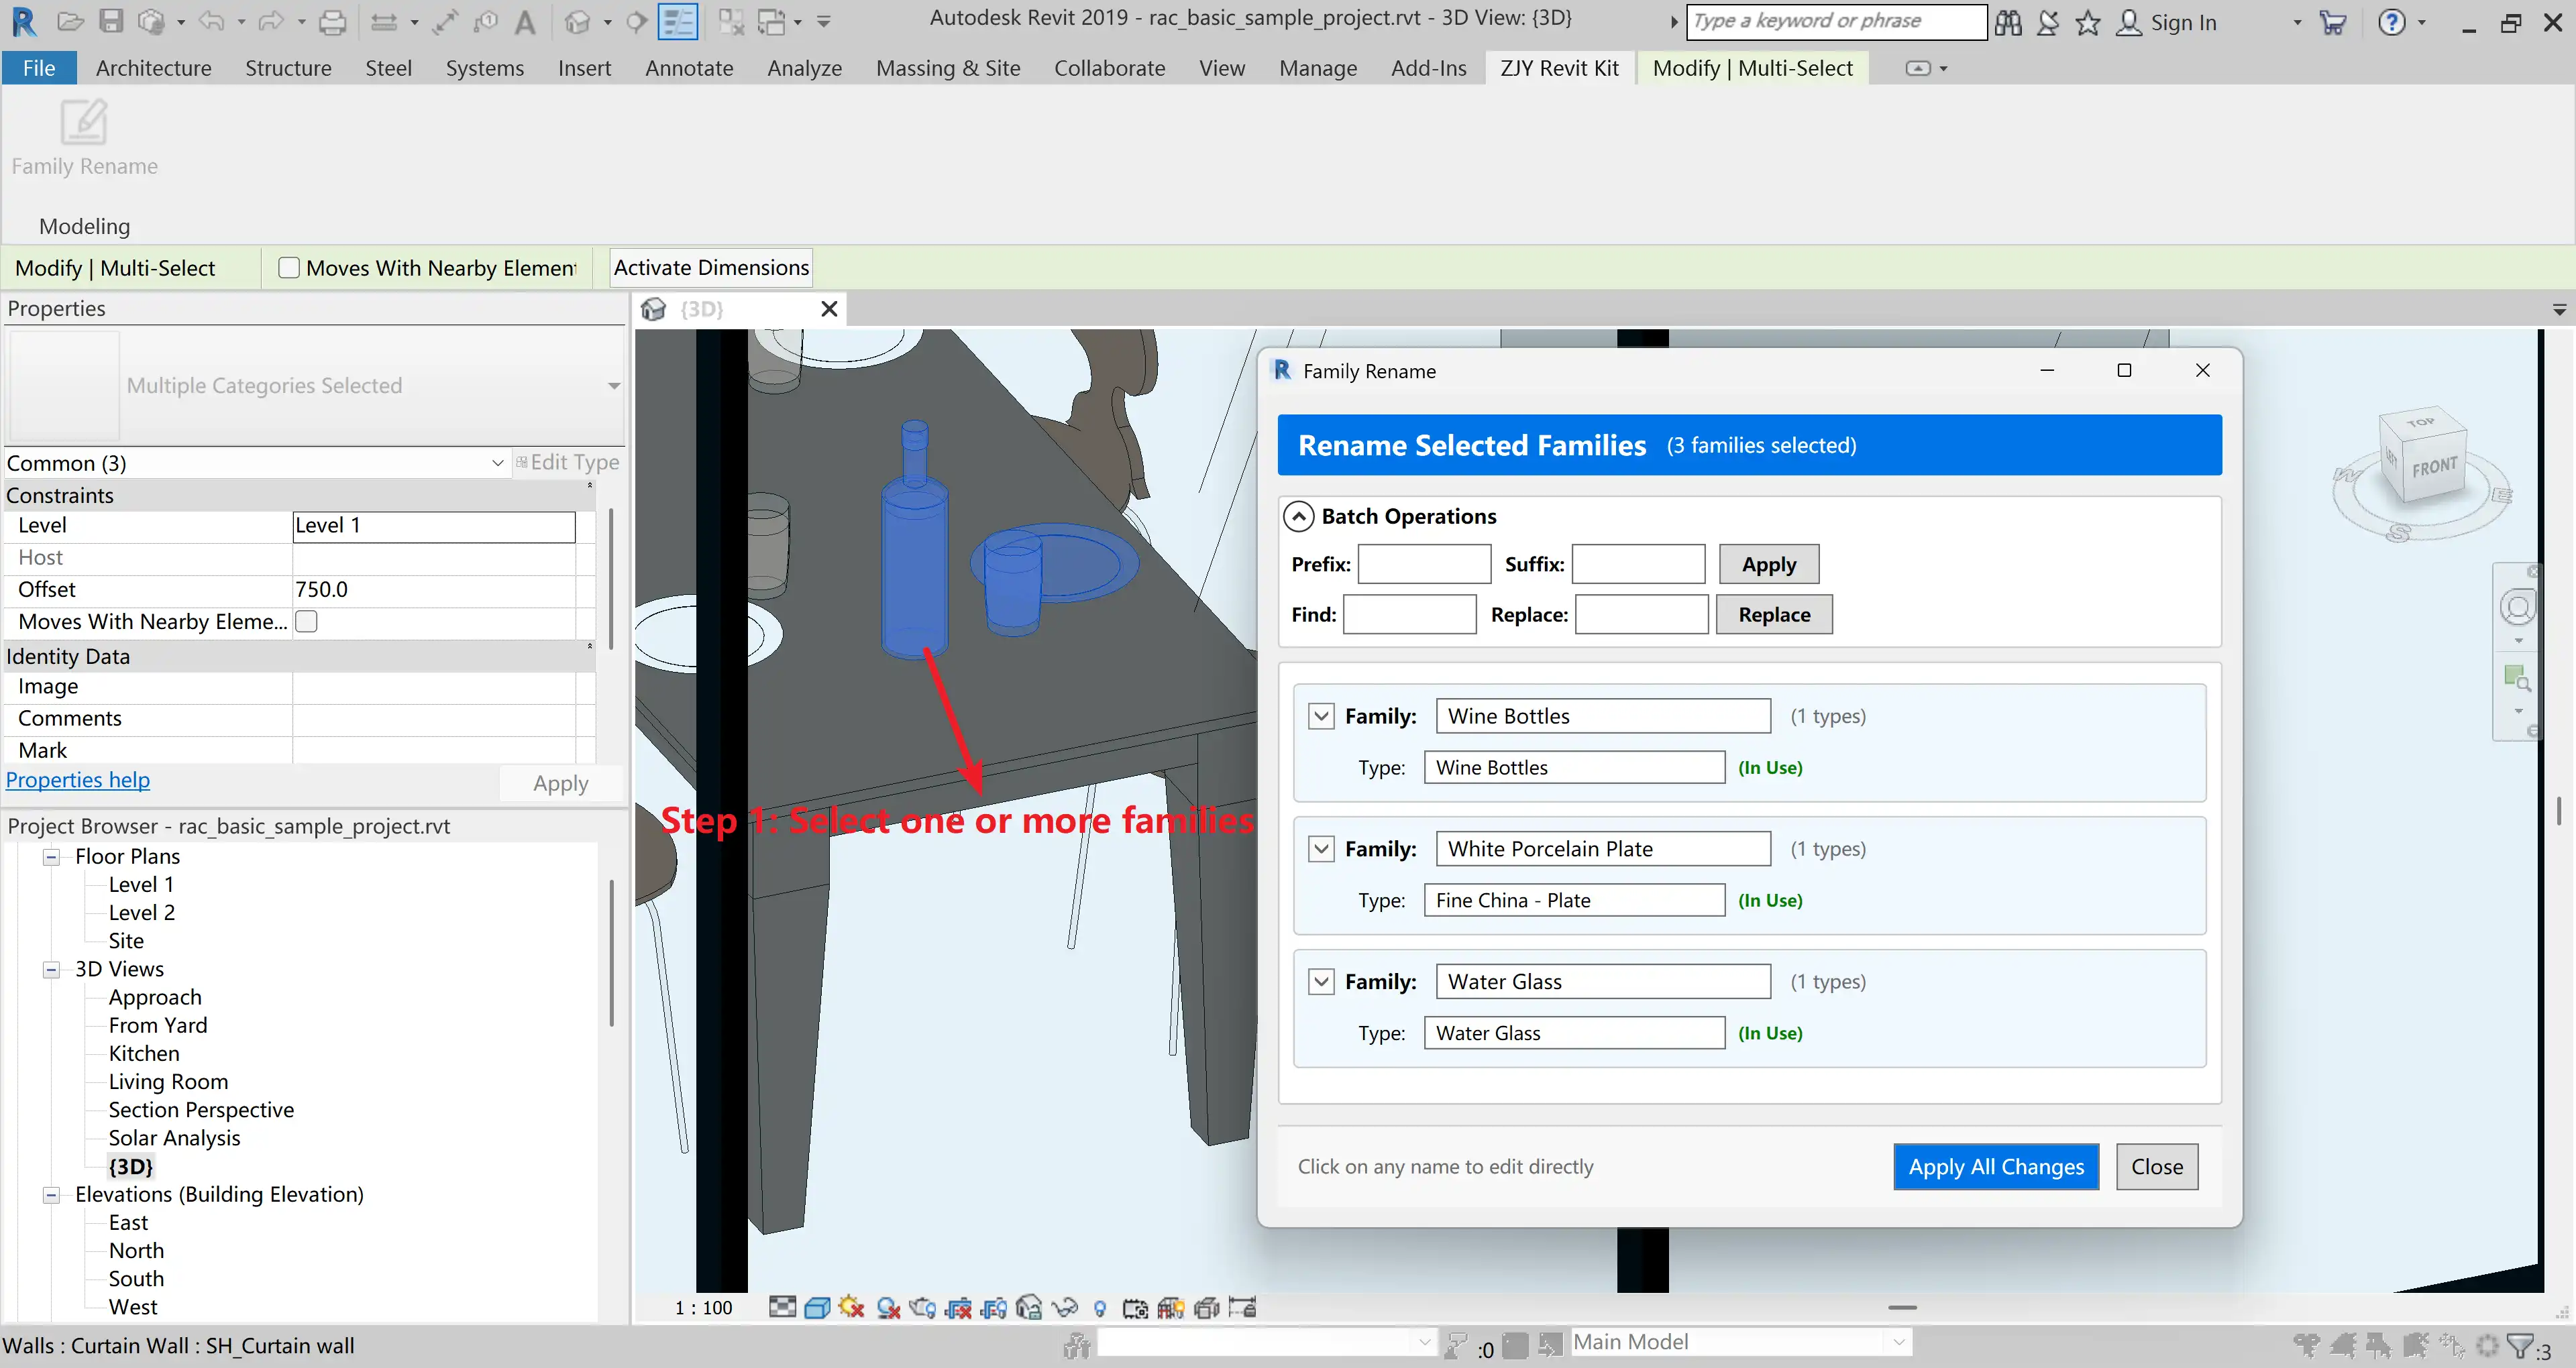Click the Save icon in quick access toolbar
The height and width of the screenshot is (1368, 2576).
pyautogui.click(x=111, y=21)
